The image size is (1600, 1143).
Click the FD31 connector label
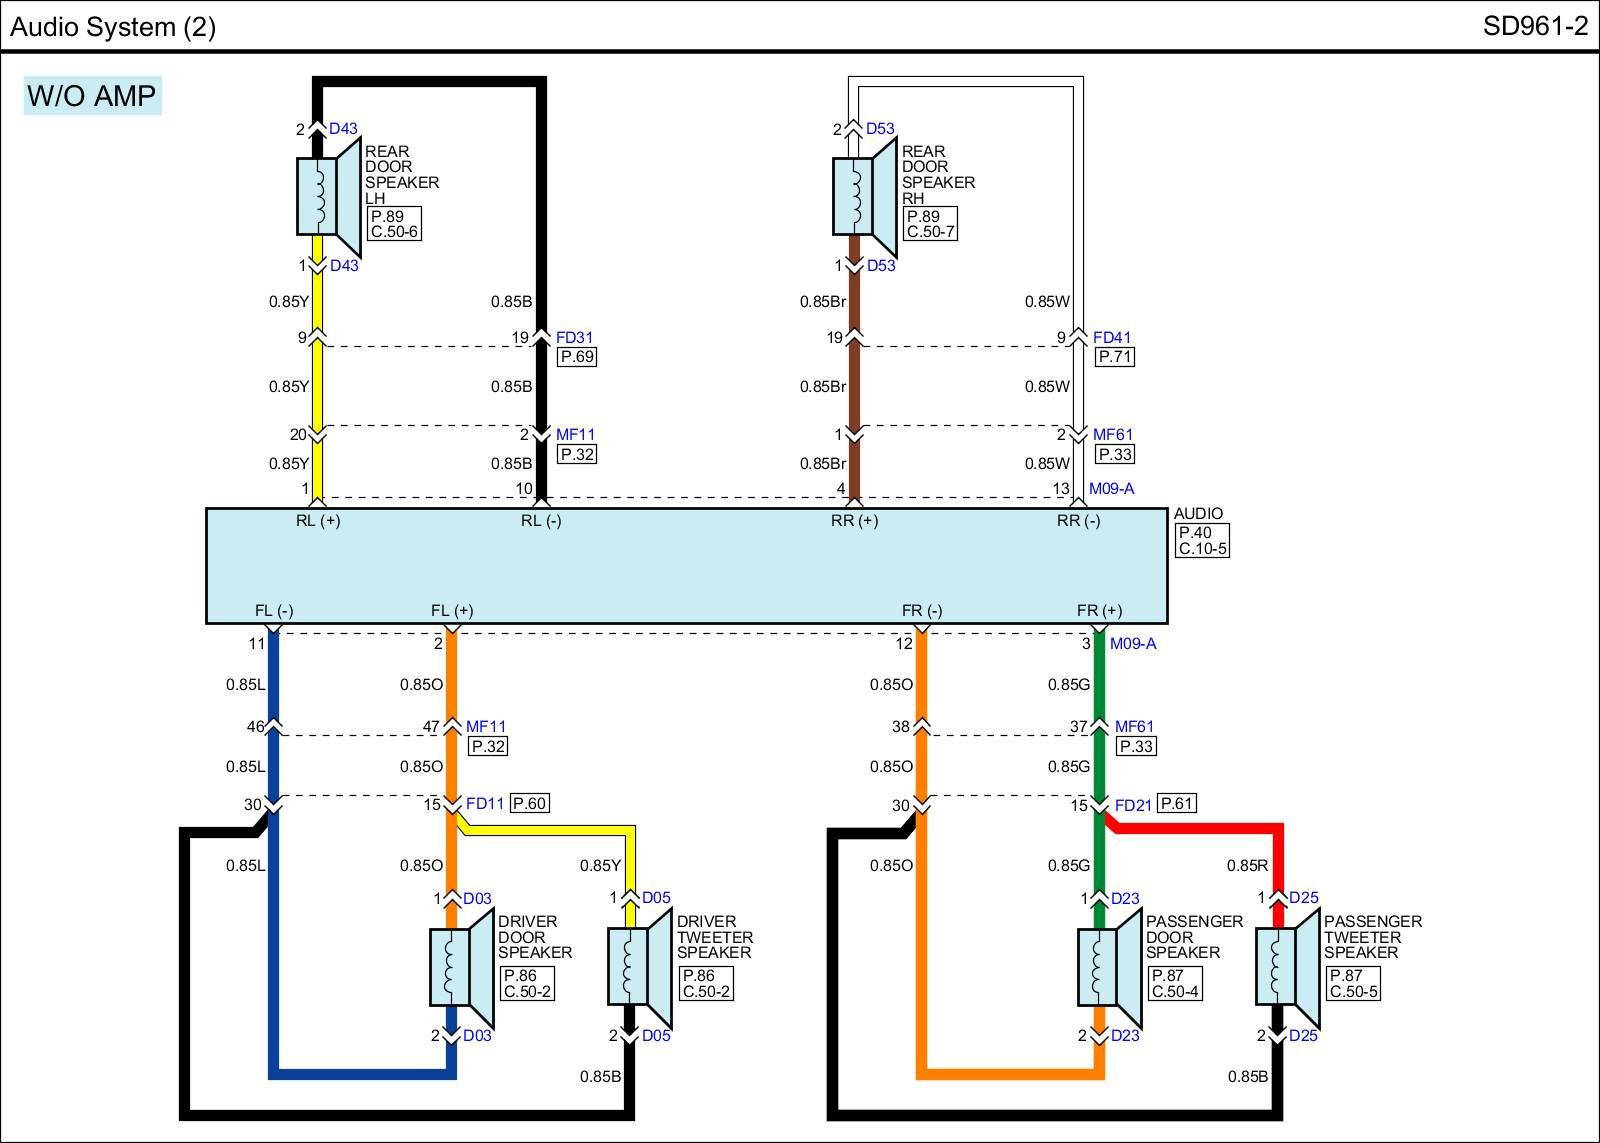tap(575, 338)
